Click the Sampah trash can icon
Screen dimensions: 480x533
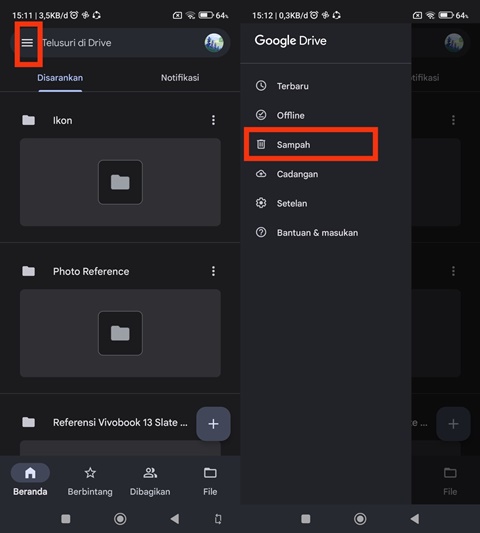(x=261, y=144)
